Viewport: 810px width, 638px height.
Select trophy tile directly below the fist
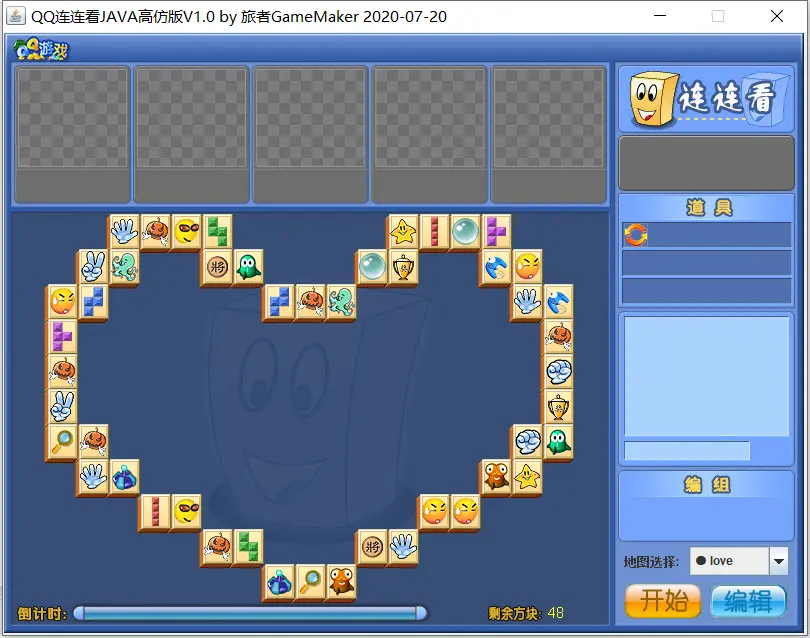(558, 407)
